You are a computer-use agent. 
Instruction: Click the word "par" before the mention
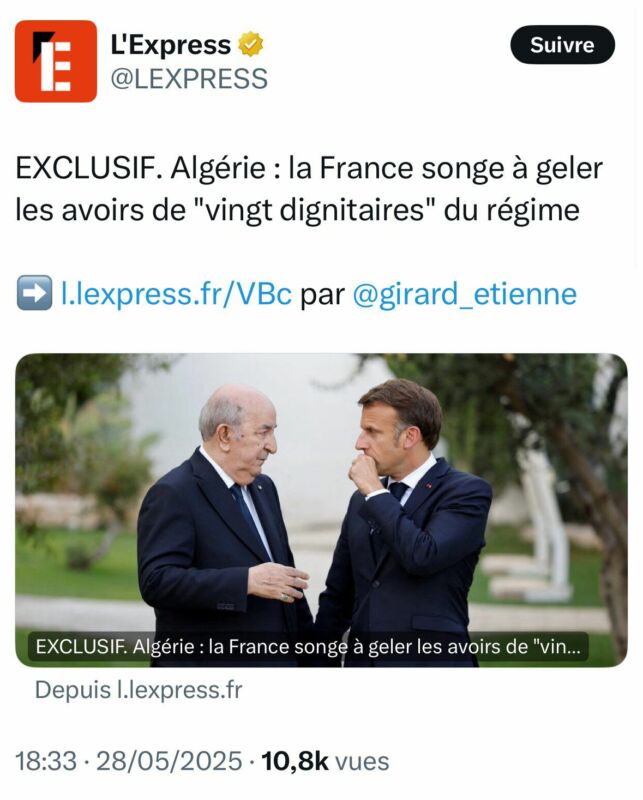click(x=323, y=296)
